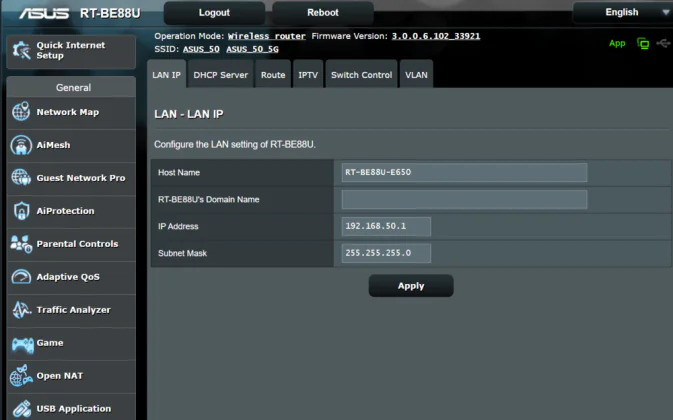Click the Quick Internet Setup gear icon
673x420 pixels.
click(21, 51)
